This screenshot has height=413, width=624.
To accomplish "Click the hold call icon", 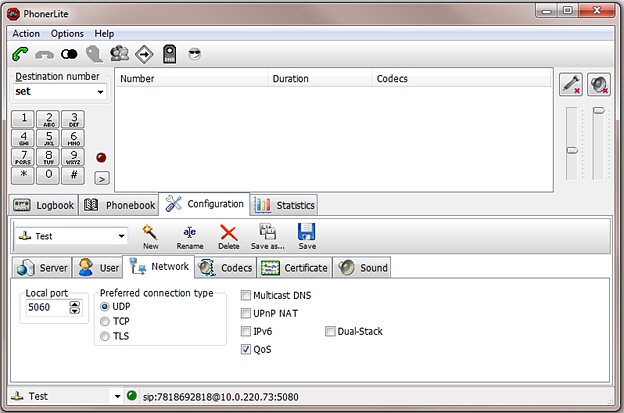I will click(69, 54).
